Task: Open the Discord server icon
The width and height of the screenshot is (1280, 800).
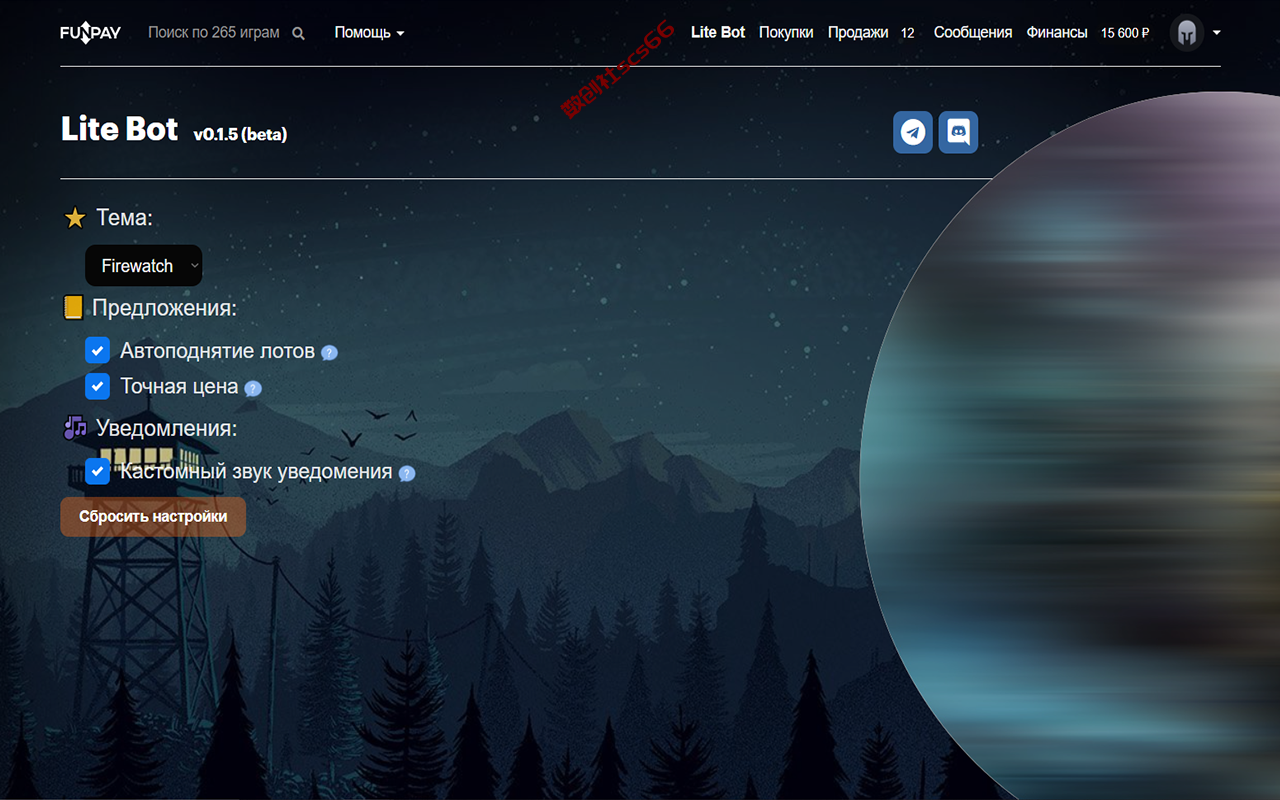Action: [958, 132]
